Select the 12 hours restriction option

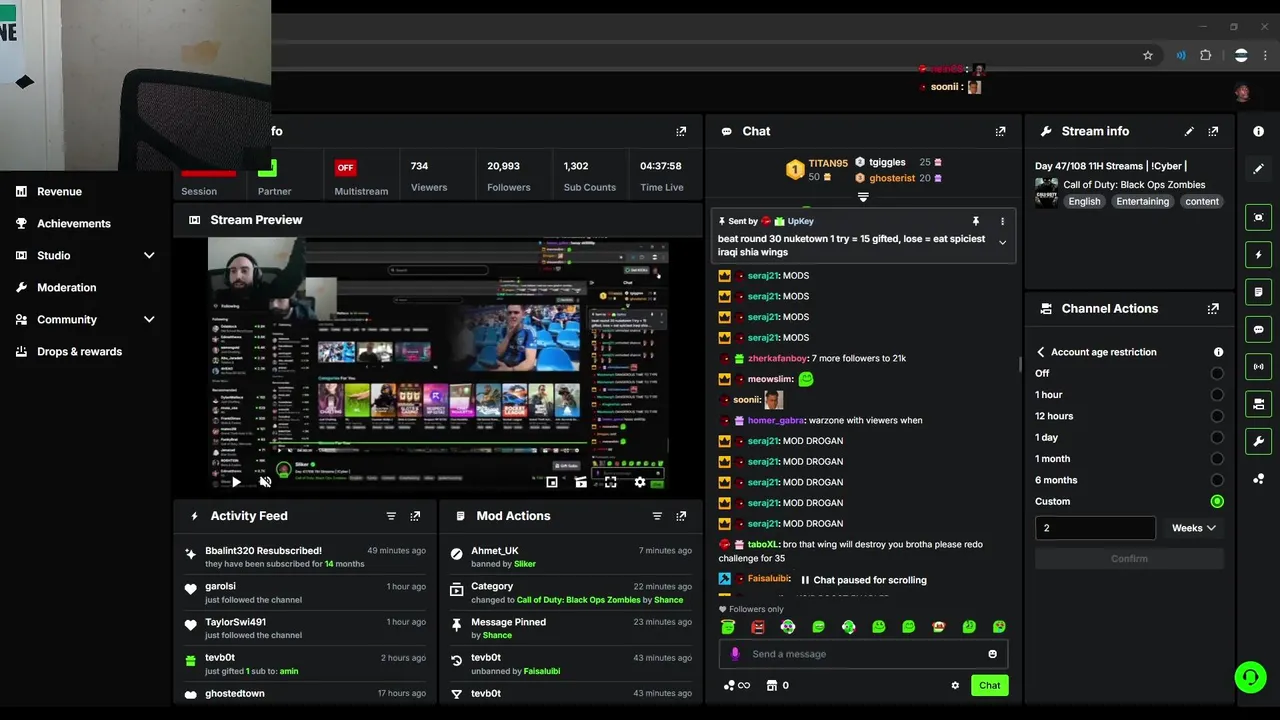click(x=1217, y=416)
